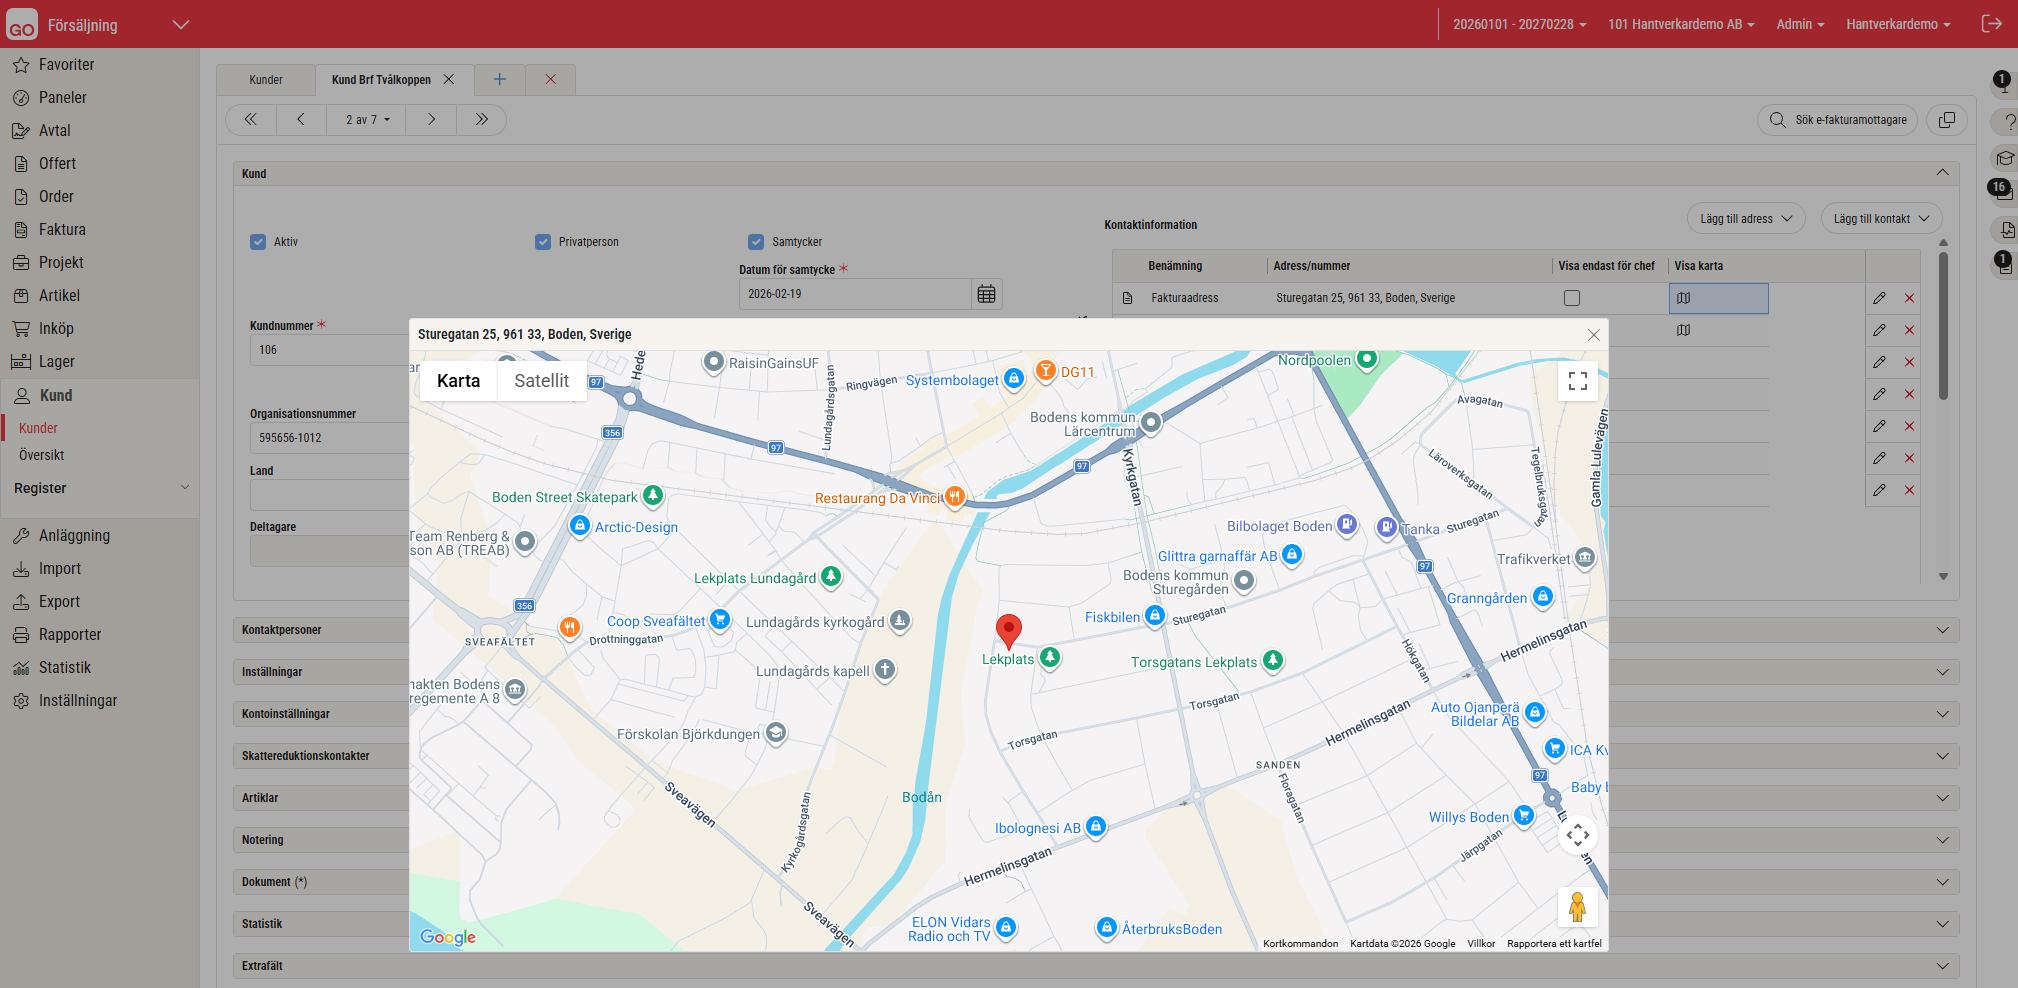Open the Admin dropdown
This screenshot has width=2018, height=988.
click(1800, 24)
